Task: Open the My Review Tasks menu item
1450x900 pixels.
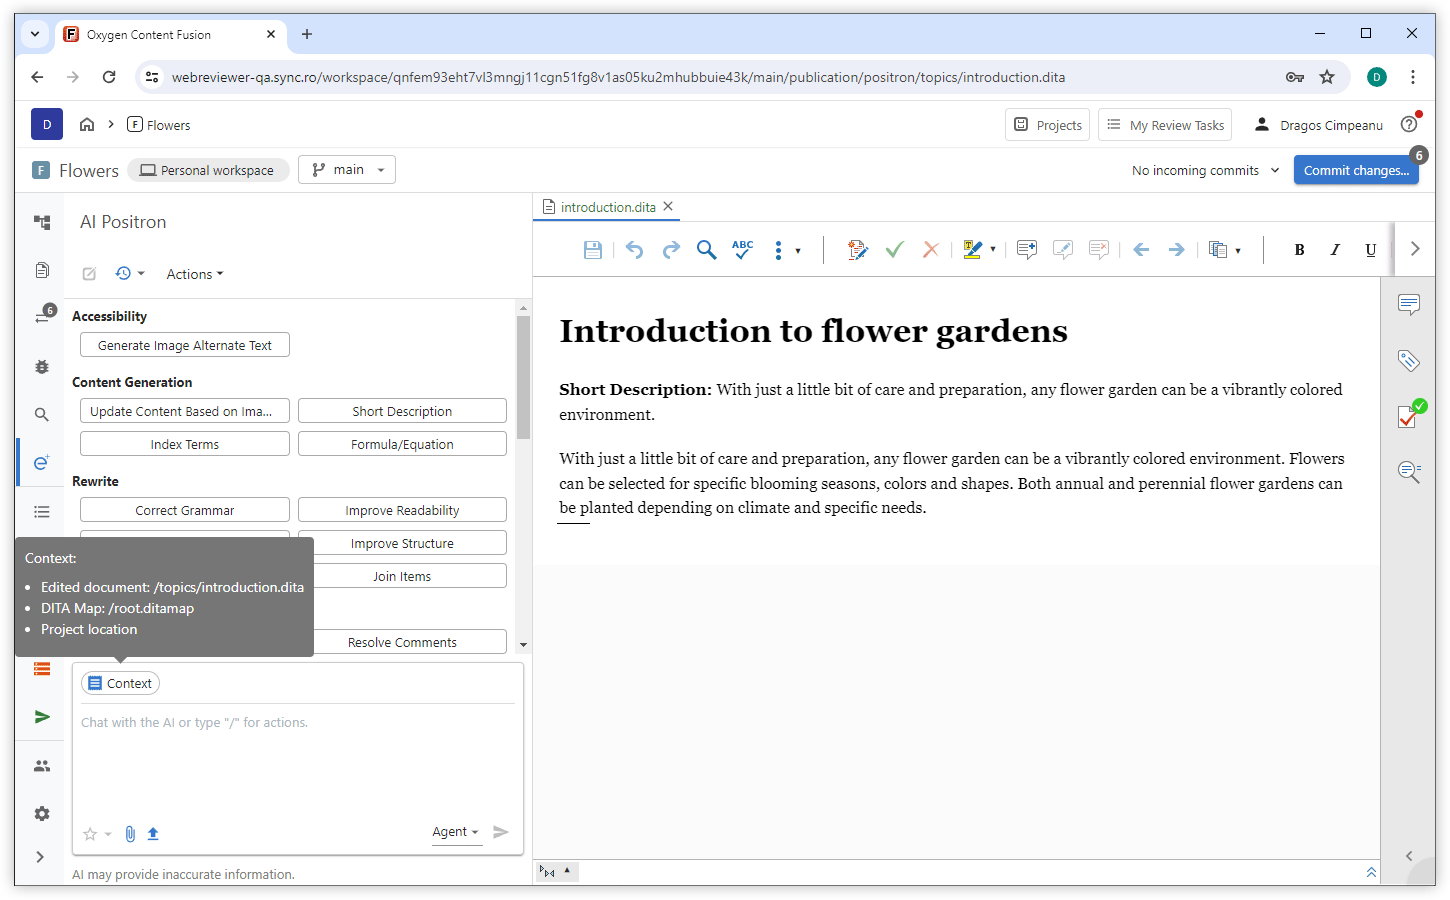Action: [x=1165, y=125]
